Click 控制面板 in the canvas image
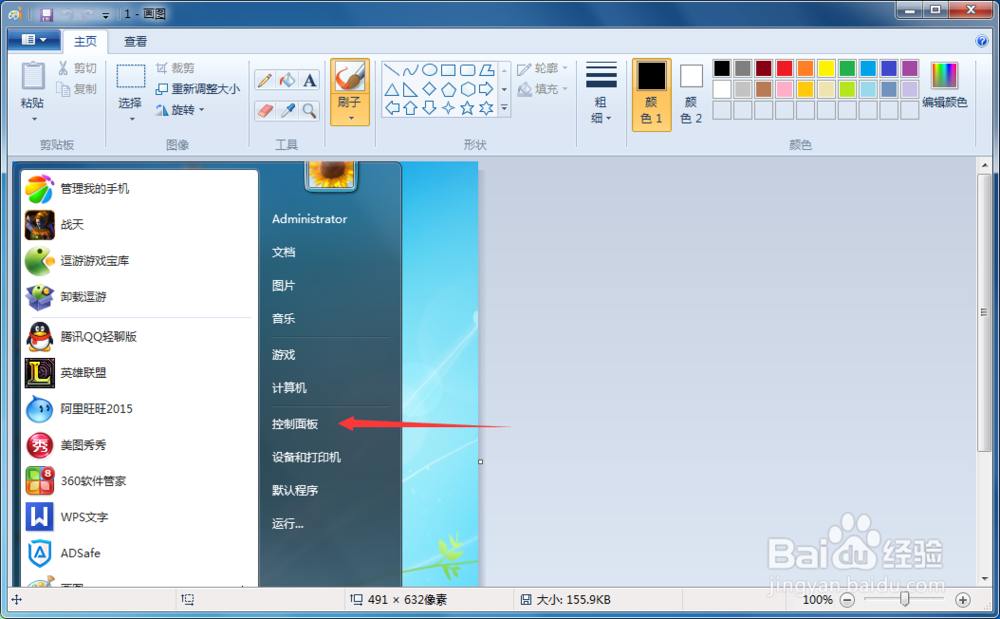This screenshot has height=619, width=1000. (295, 424)
